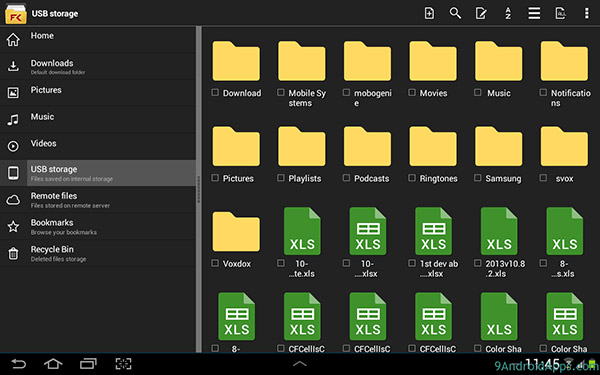600x375 pixels.
Task: Open the search magnifier icon
Action: pos(455,13)
